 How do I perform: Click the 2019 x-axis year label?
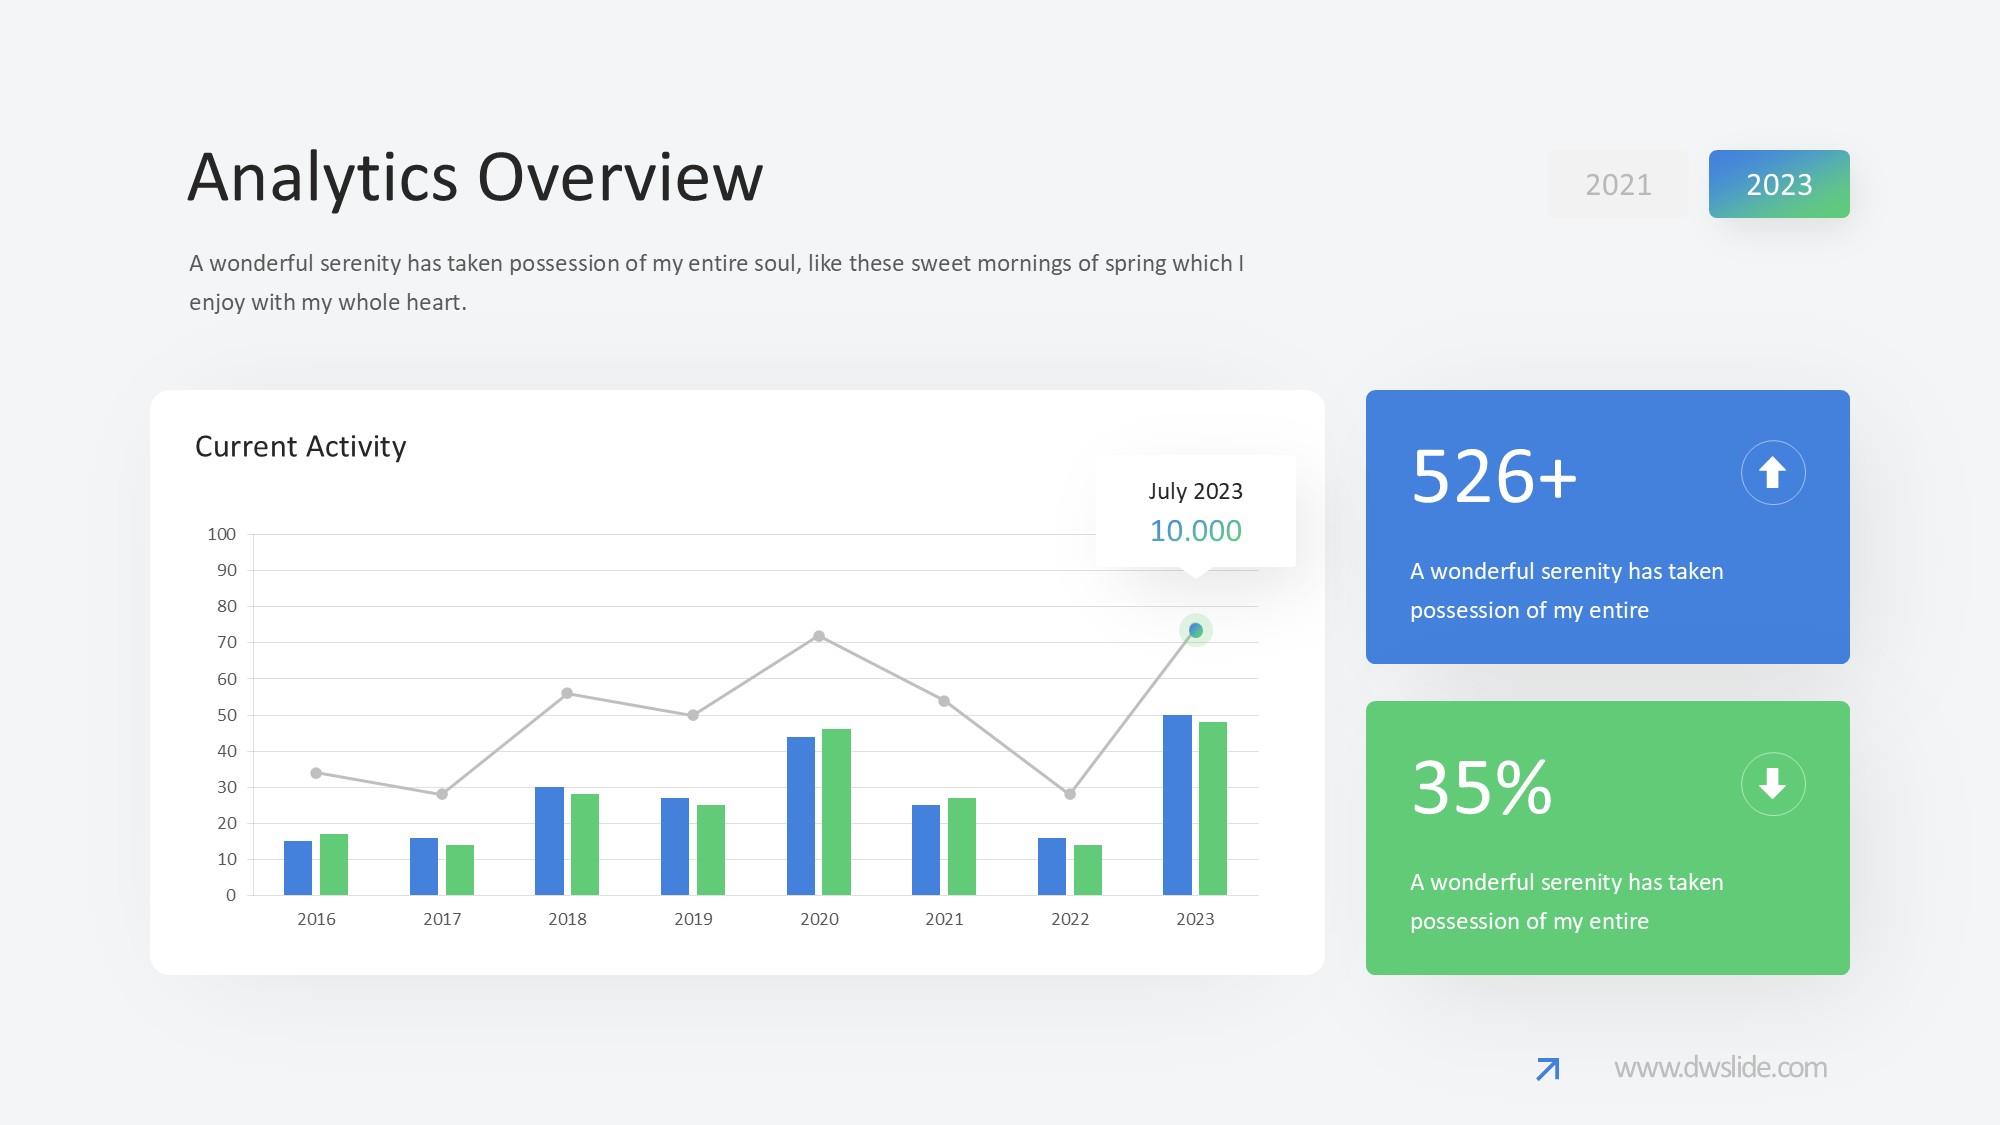tap(693, 919)
